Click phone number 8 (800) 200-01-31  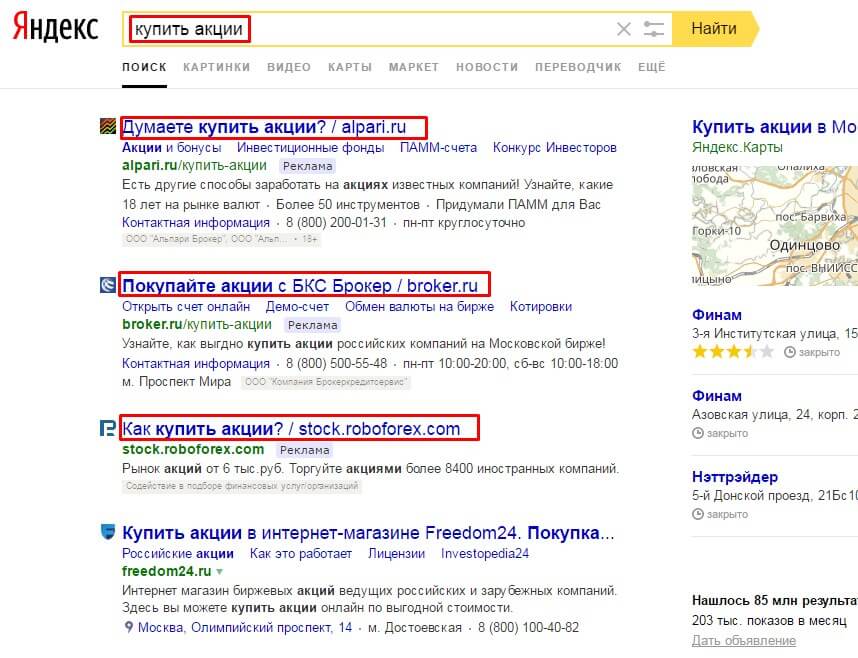tap(336, 223)
